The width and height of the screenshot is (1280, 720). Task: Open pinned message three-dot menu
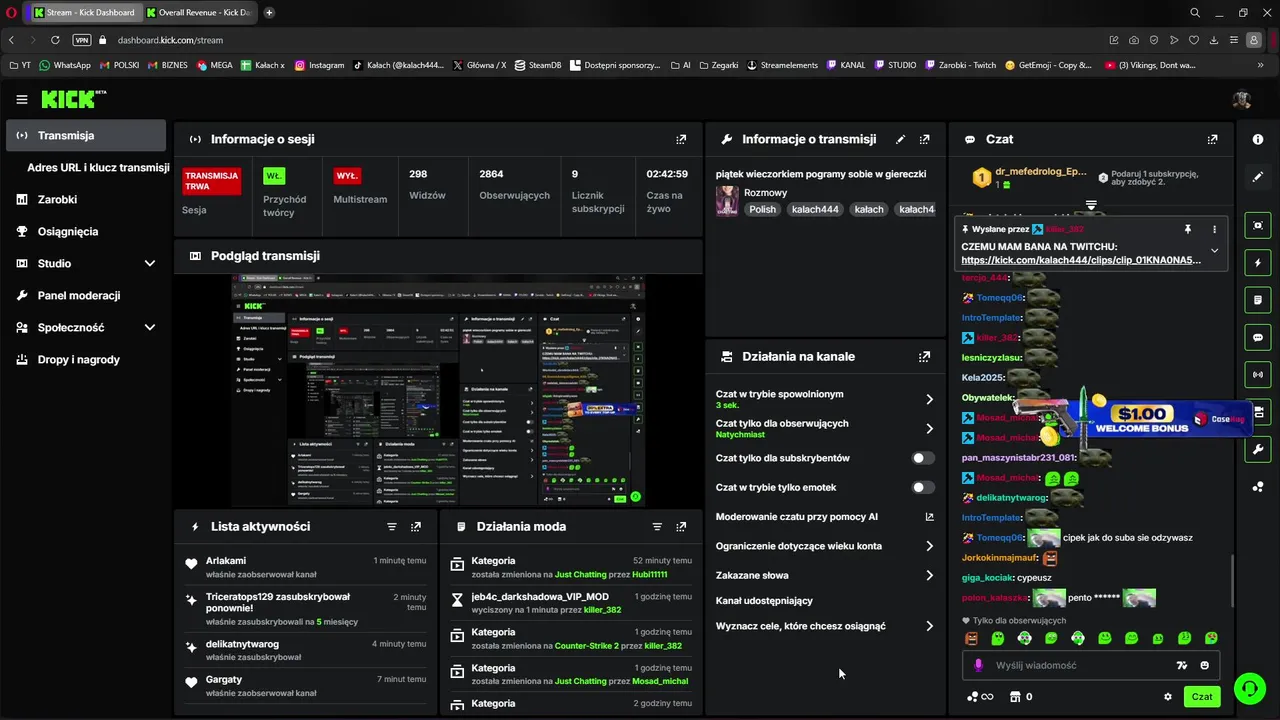(1215, 229)
